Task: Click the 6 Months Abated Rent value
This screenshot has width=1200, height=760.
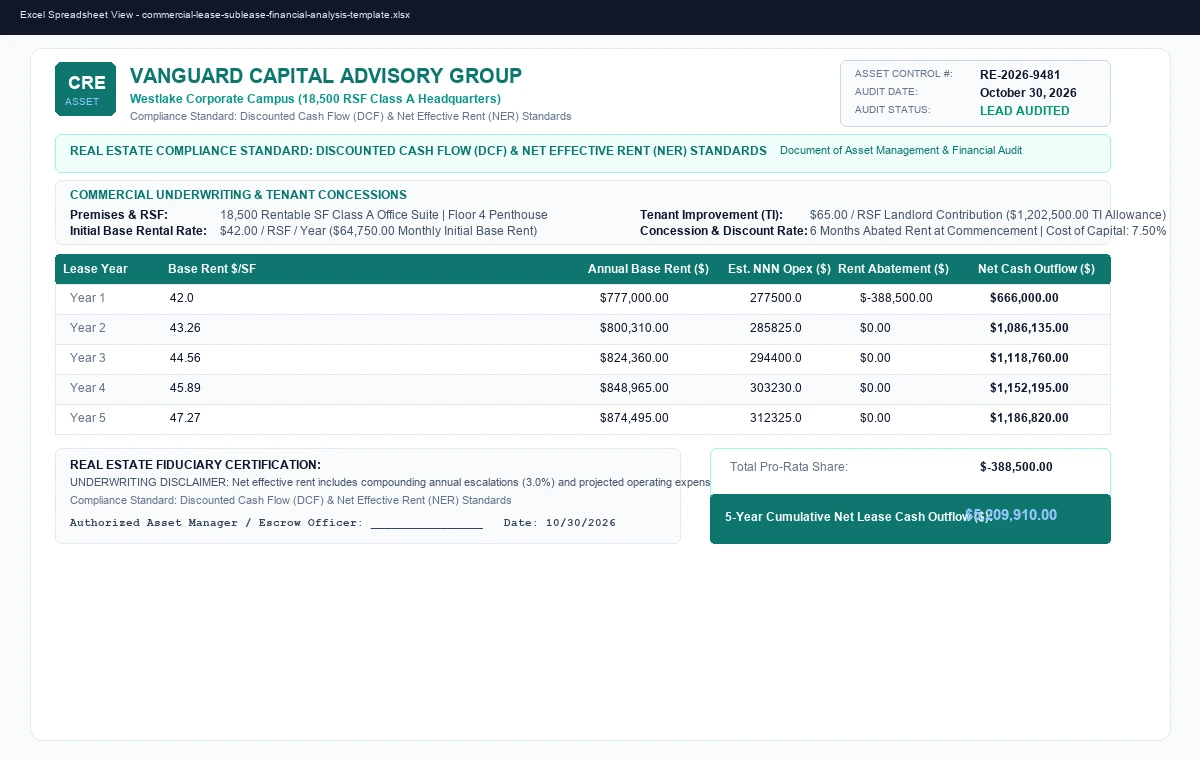Action: [988, 231]
